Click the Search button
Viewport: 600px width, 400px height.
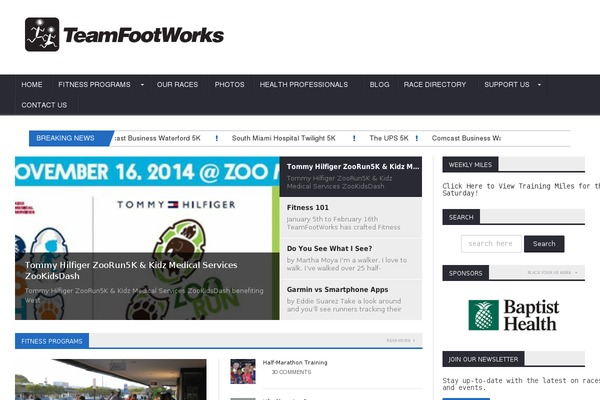544,244
